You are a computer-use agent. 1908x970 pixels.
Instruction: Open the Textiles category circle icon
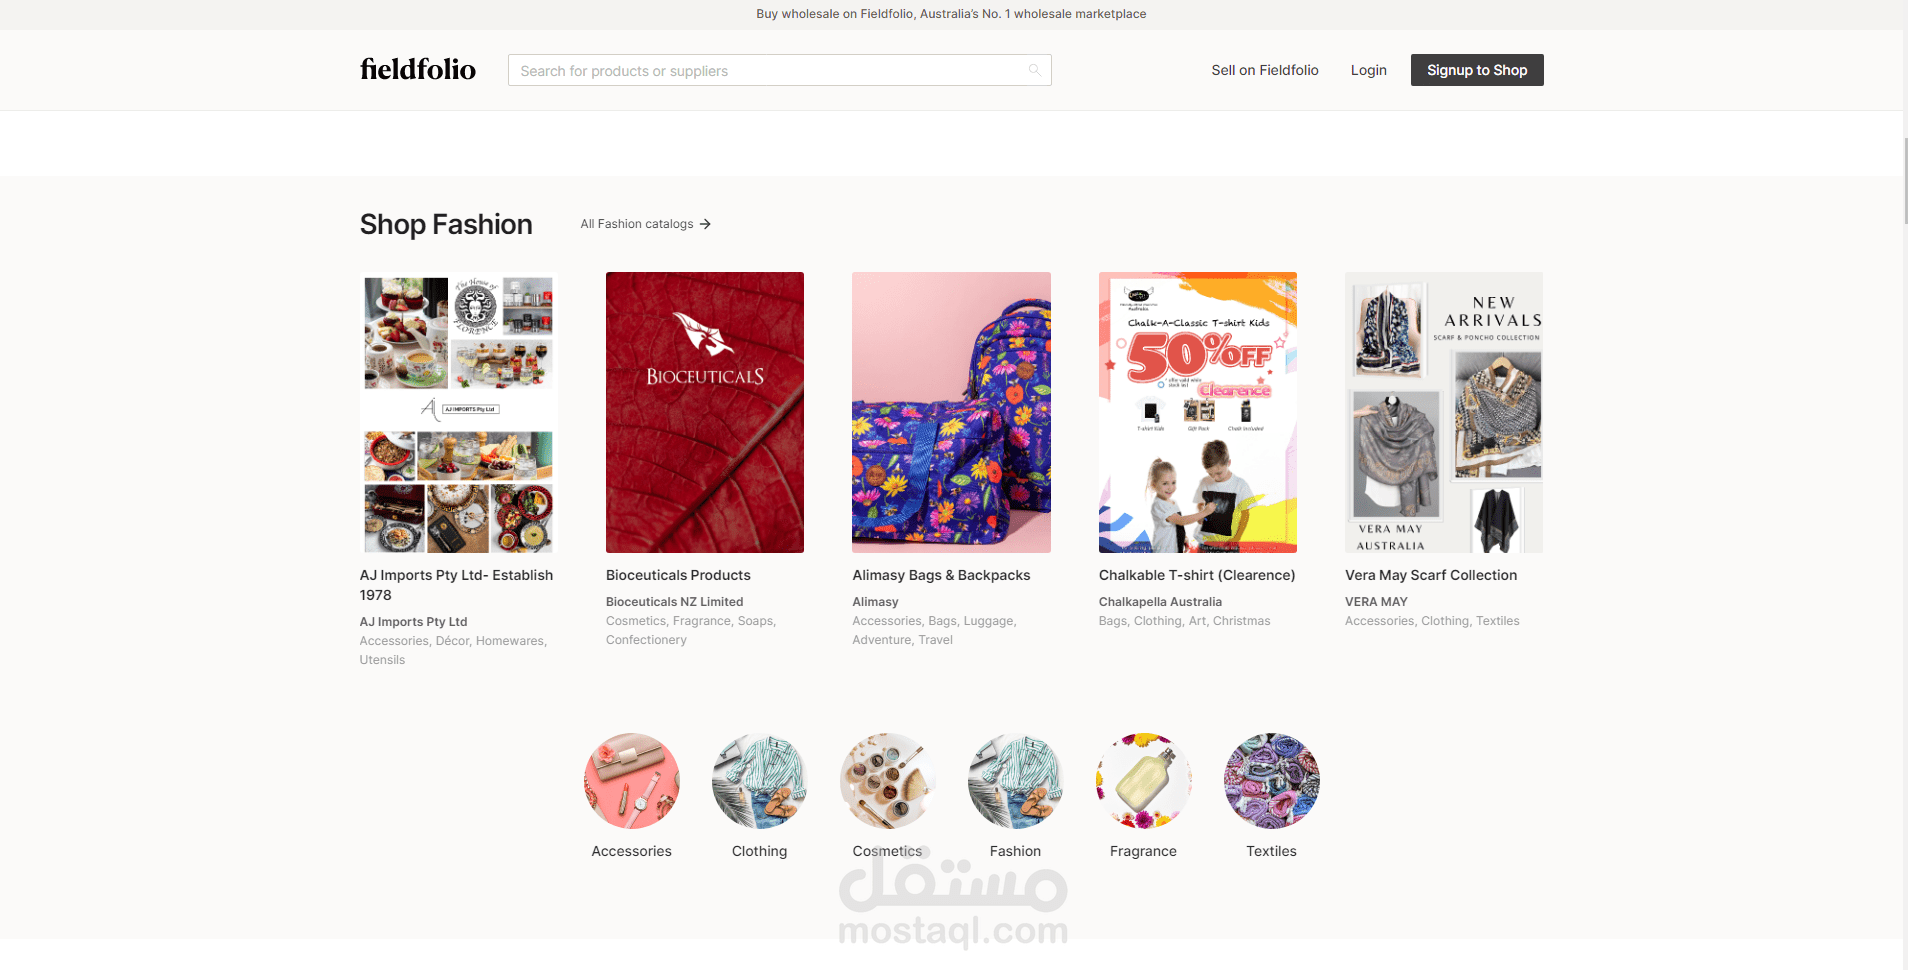coord(1272,781)
